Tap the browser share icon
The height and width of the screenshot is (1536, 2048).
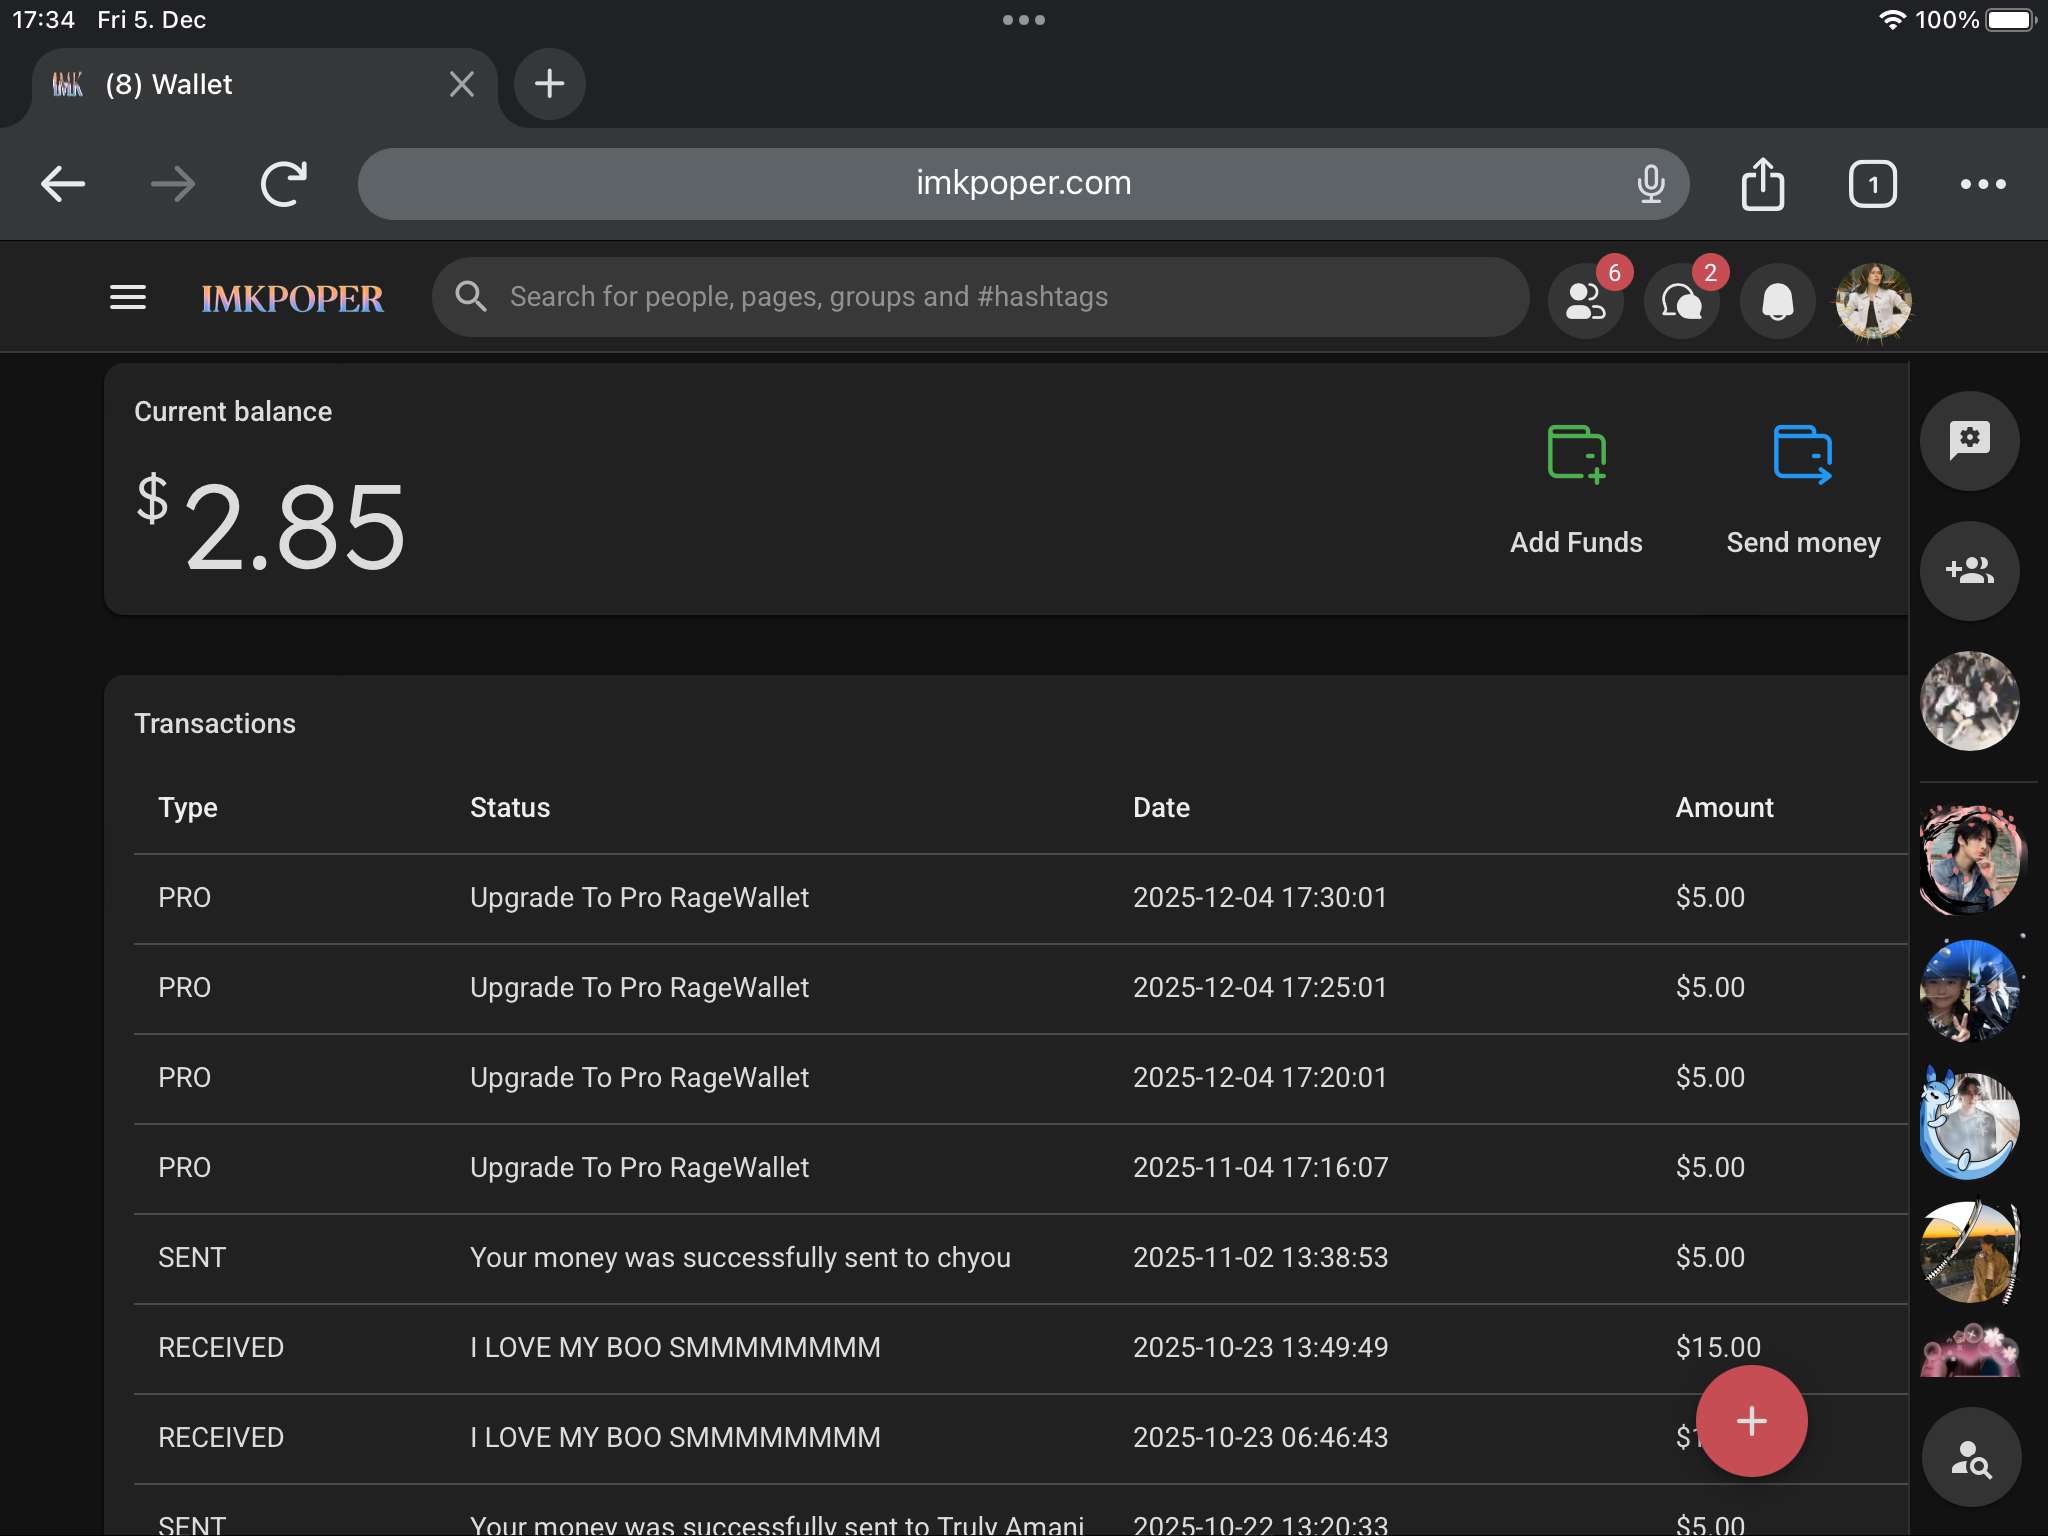1762,184
